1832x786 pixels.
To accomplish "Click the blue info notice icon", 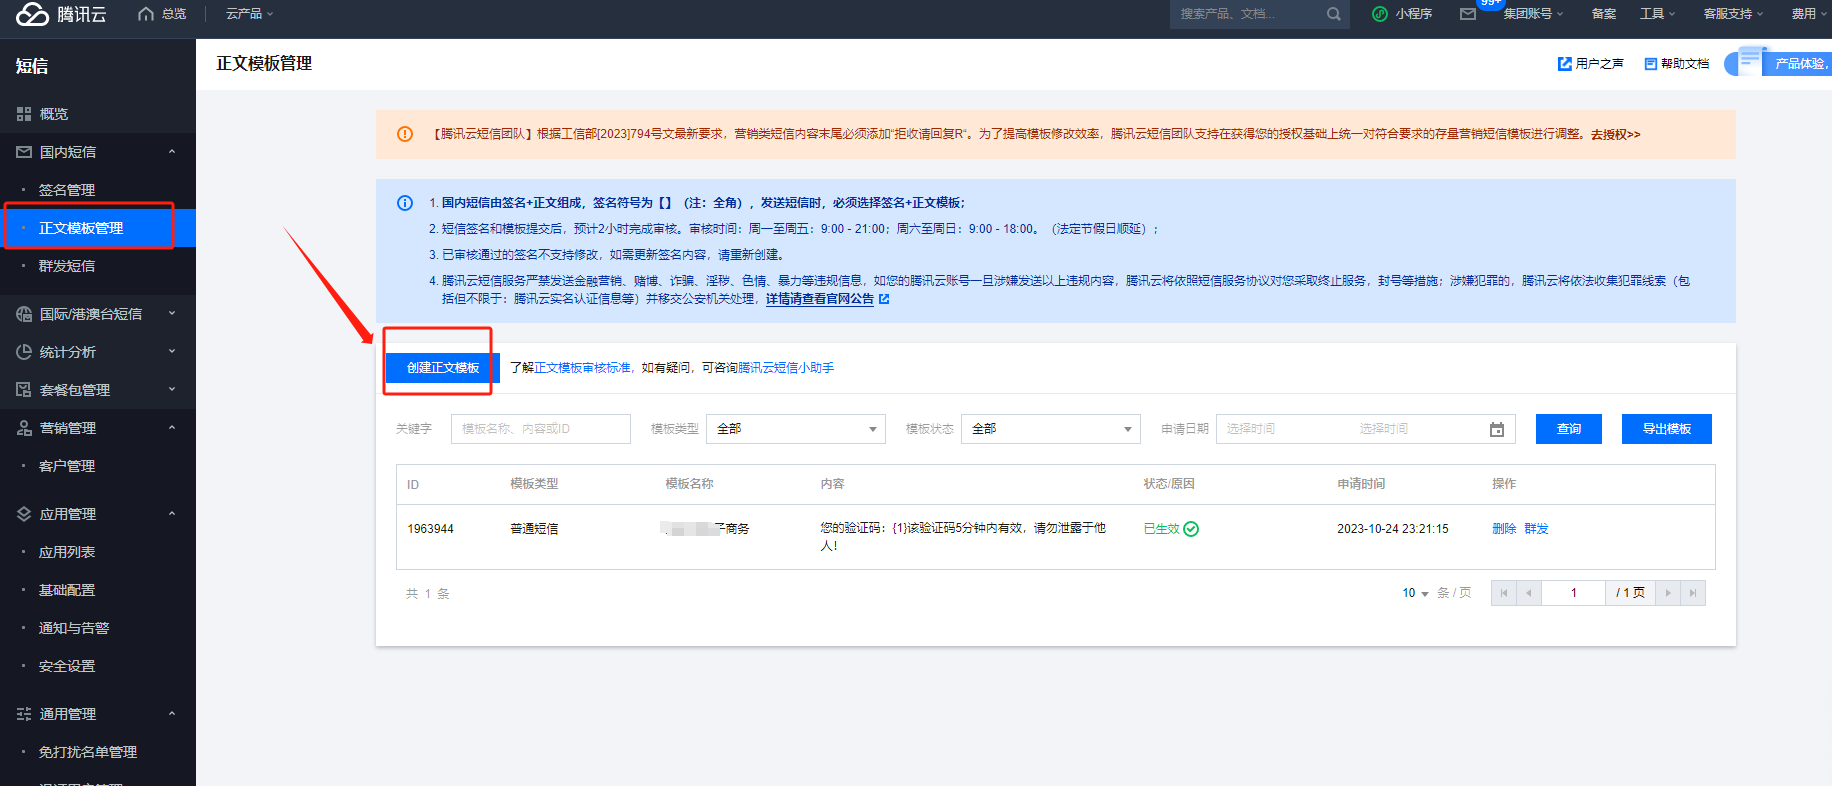I will click(405, 203).
